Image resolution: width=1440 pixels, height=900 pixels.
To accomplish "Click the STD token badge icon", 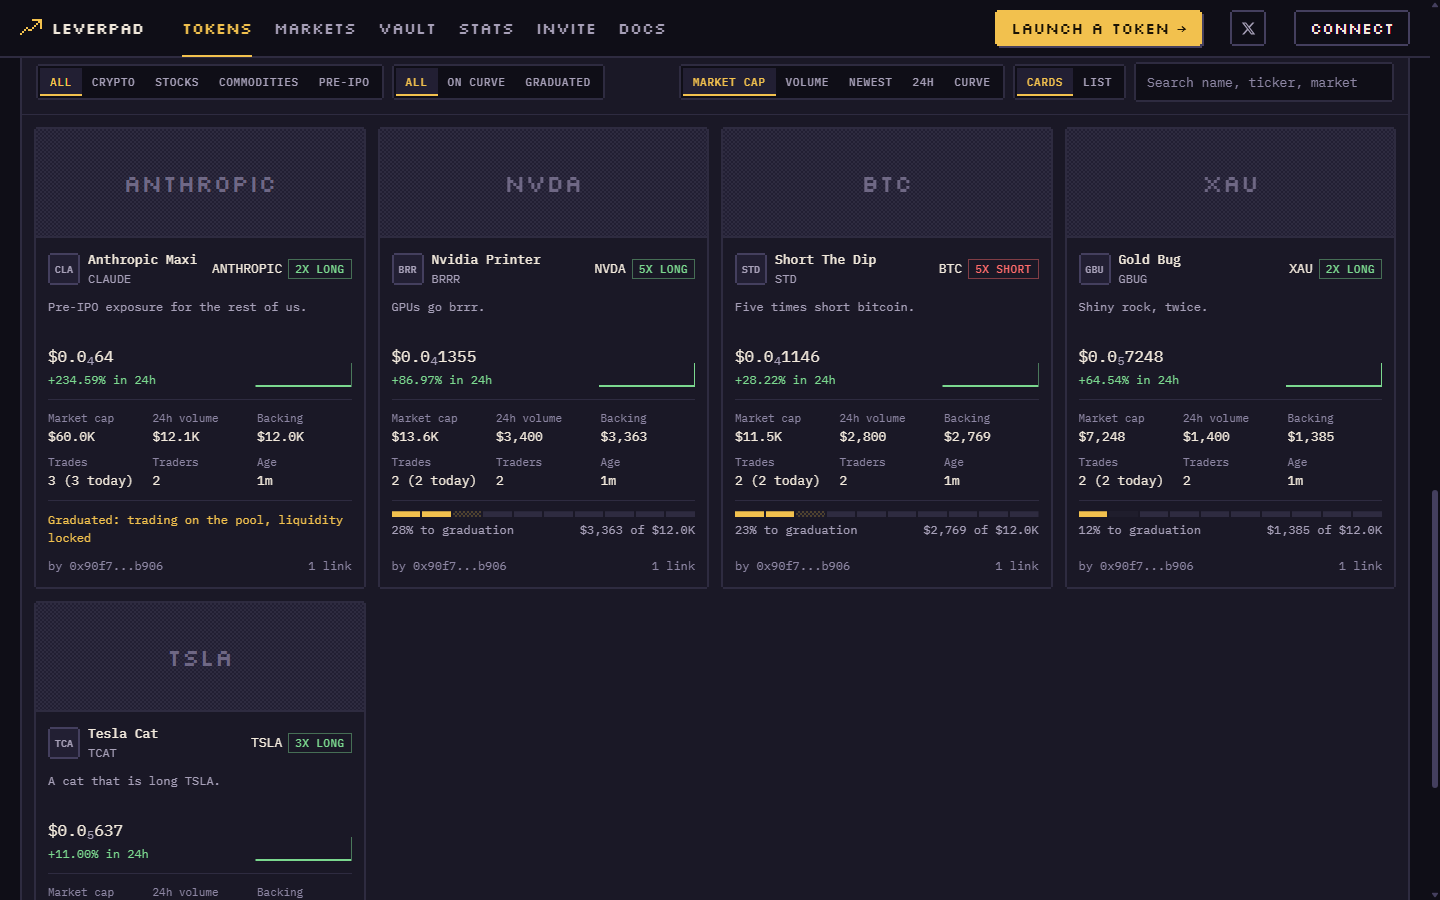I will tap(751, 269).
